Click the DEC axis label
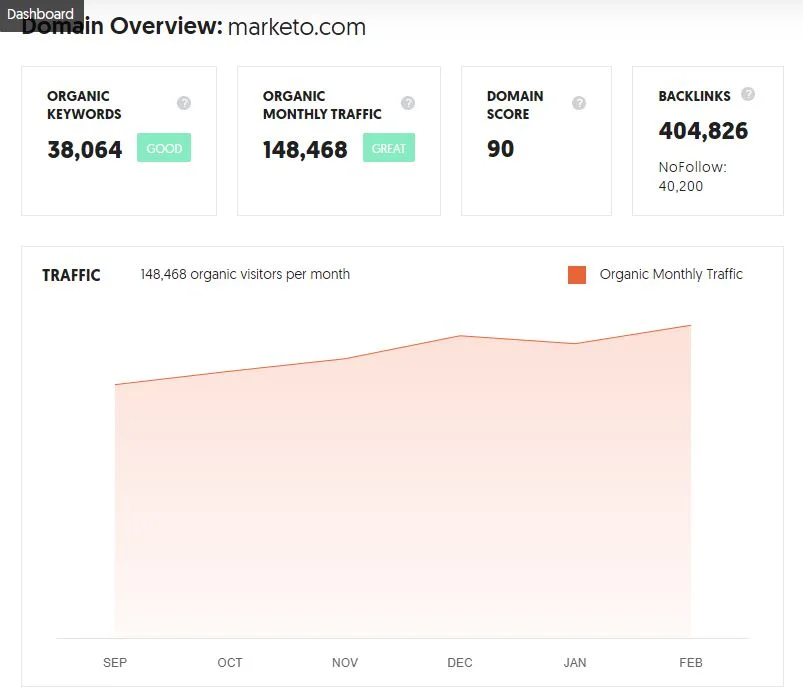The width and height of the screenshot is (803, 696). pyautogui.click(x=460, y=663)
